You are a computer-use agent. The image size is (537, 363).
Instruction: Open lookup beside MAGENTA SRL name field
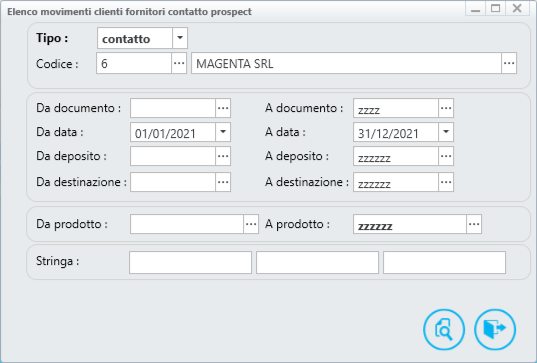(x=509, y=63)
